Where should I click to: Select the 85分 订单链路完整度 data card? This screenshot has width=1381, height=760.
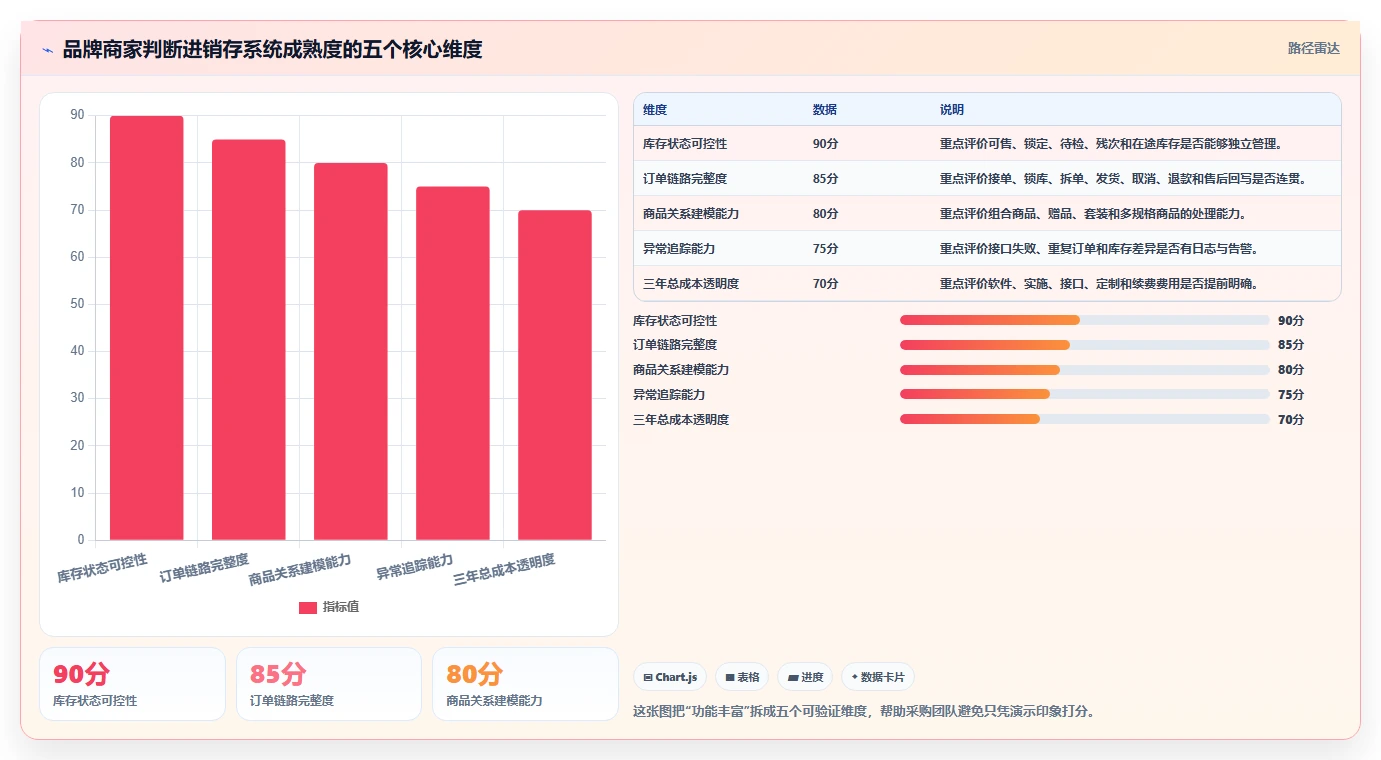(329, 684)
